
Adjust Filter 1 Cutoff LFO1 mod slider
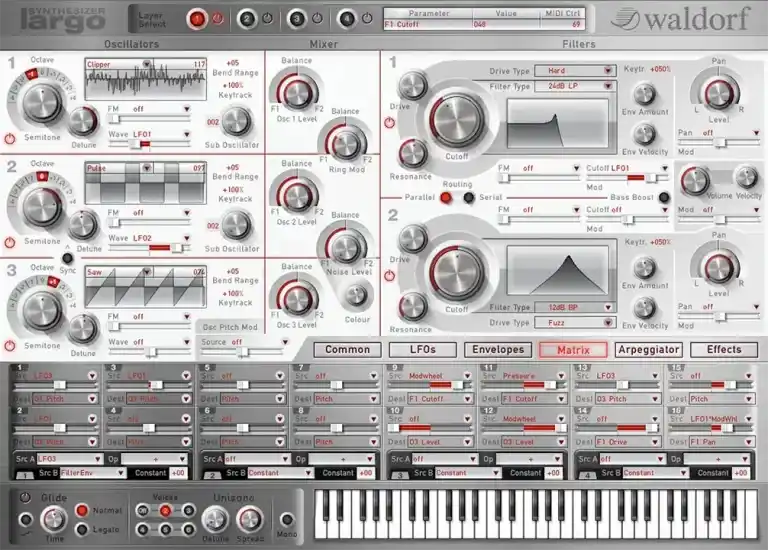click(x=627, y=178)
